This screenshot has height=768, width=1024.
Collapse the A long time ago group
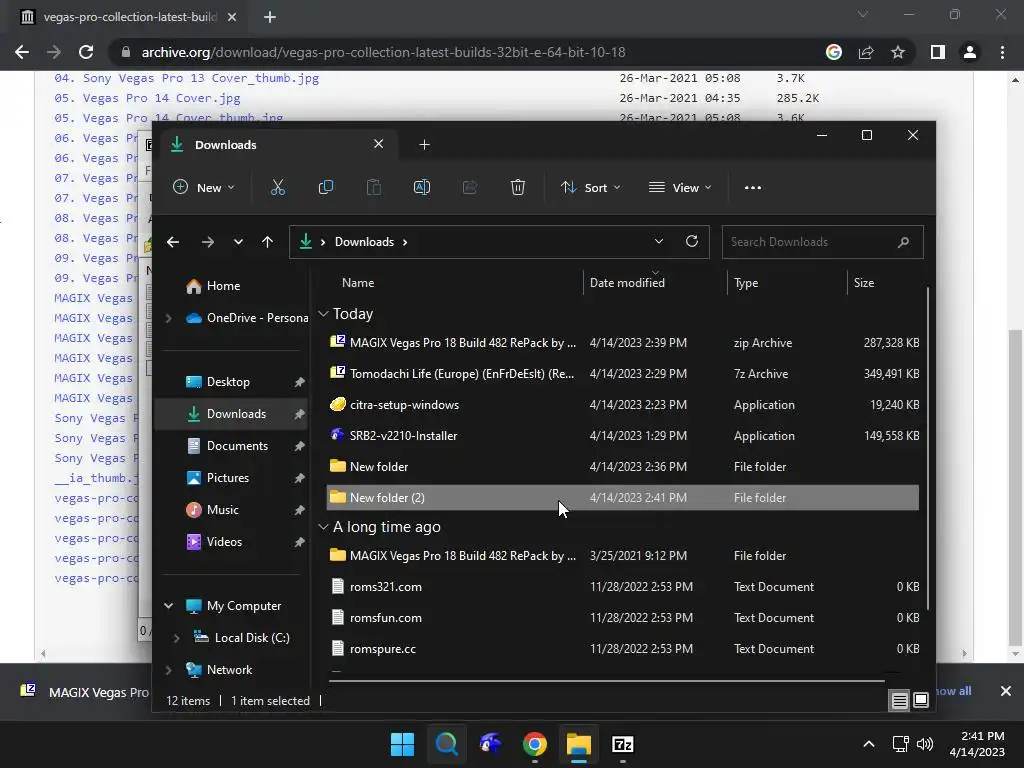tap(323, 527)
